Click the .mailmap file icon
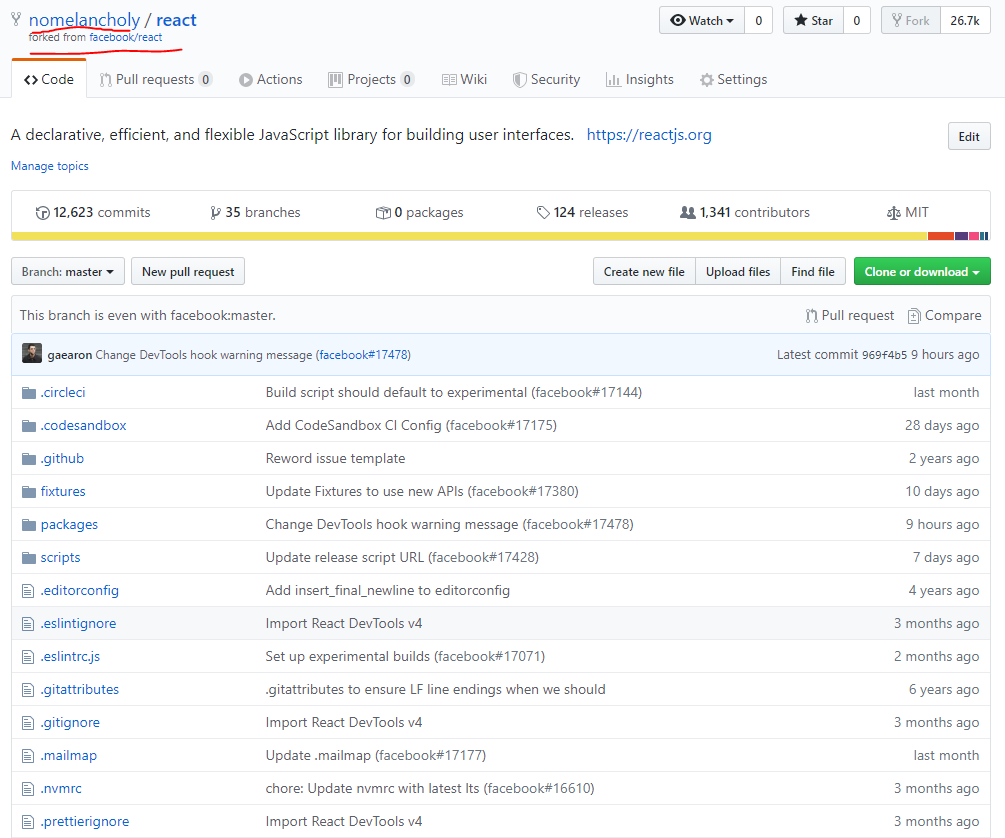The height and width of the screenshot is (838, 1005). 28,756
